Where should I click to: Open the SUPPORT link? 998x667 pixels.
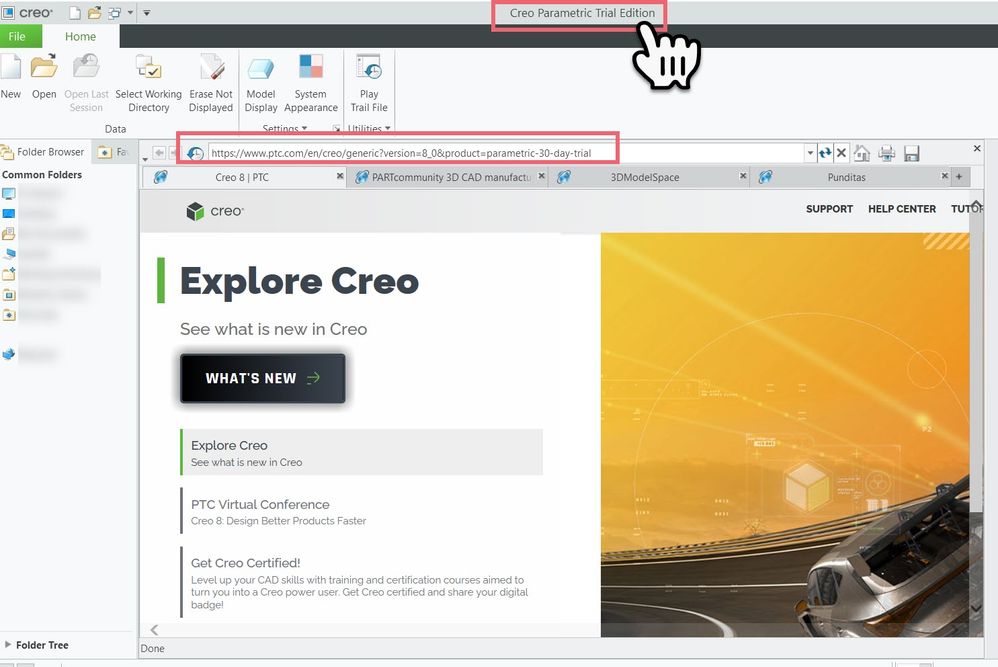pyautogui.click(x=829, y=209)
